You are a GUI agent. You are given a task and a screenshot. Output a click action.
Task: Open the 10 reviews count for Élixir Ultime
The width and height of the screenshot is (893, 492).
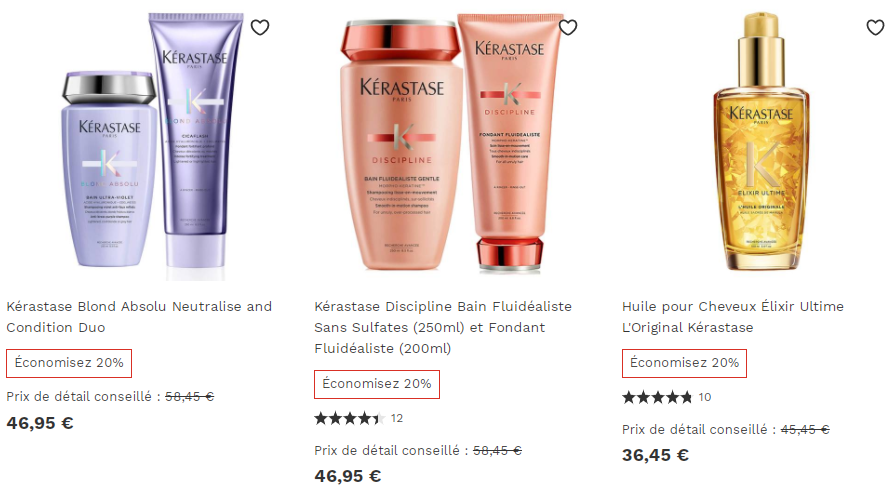tap(705, 397)
